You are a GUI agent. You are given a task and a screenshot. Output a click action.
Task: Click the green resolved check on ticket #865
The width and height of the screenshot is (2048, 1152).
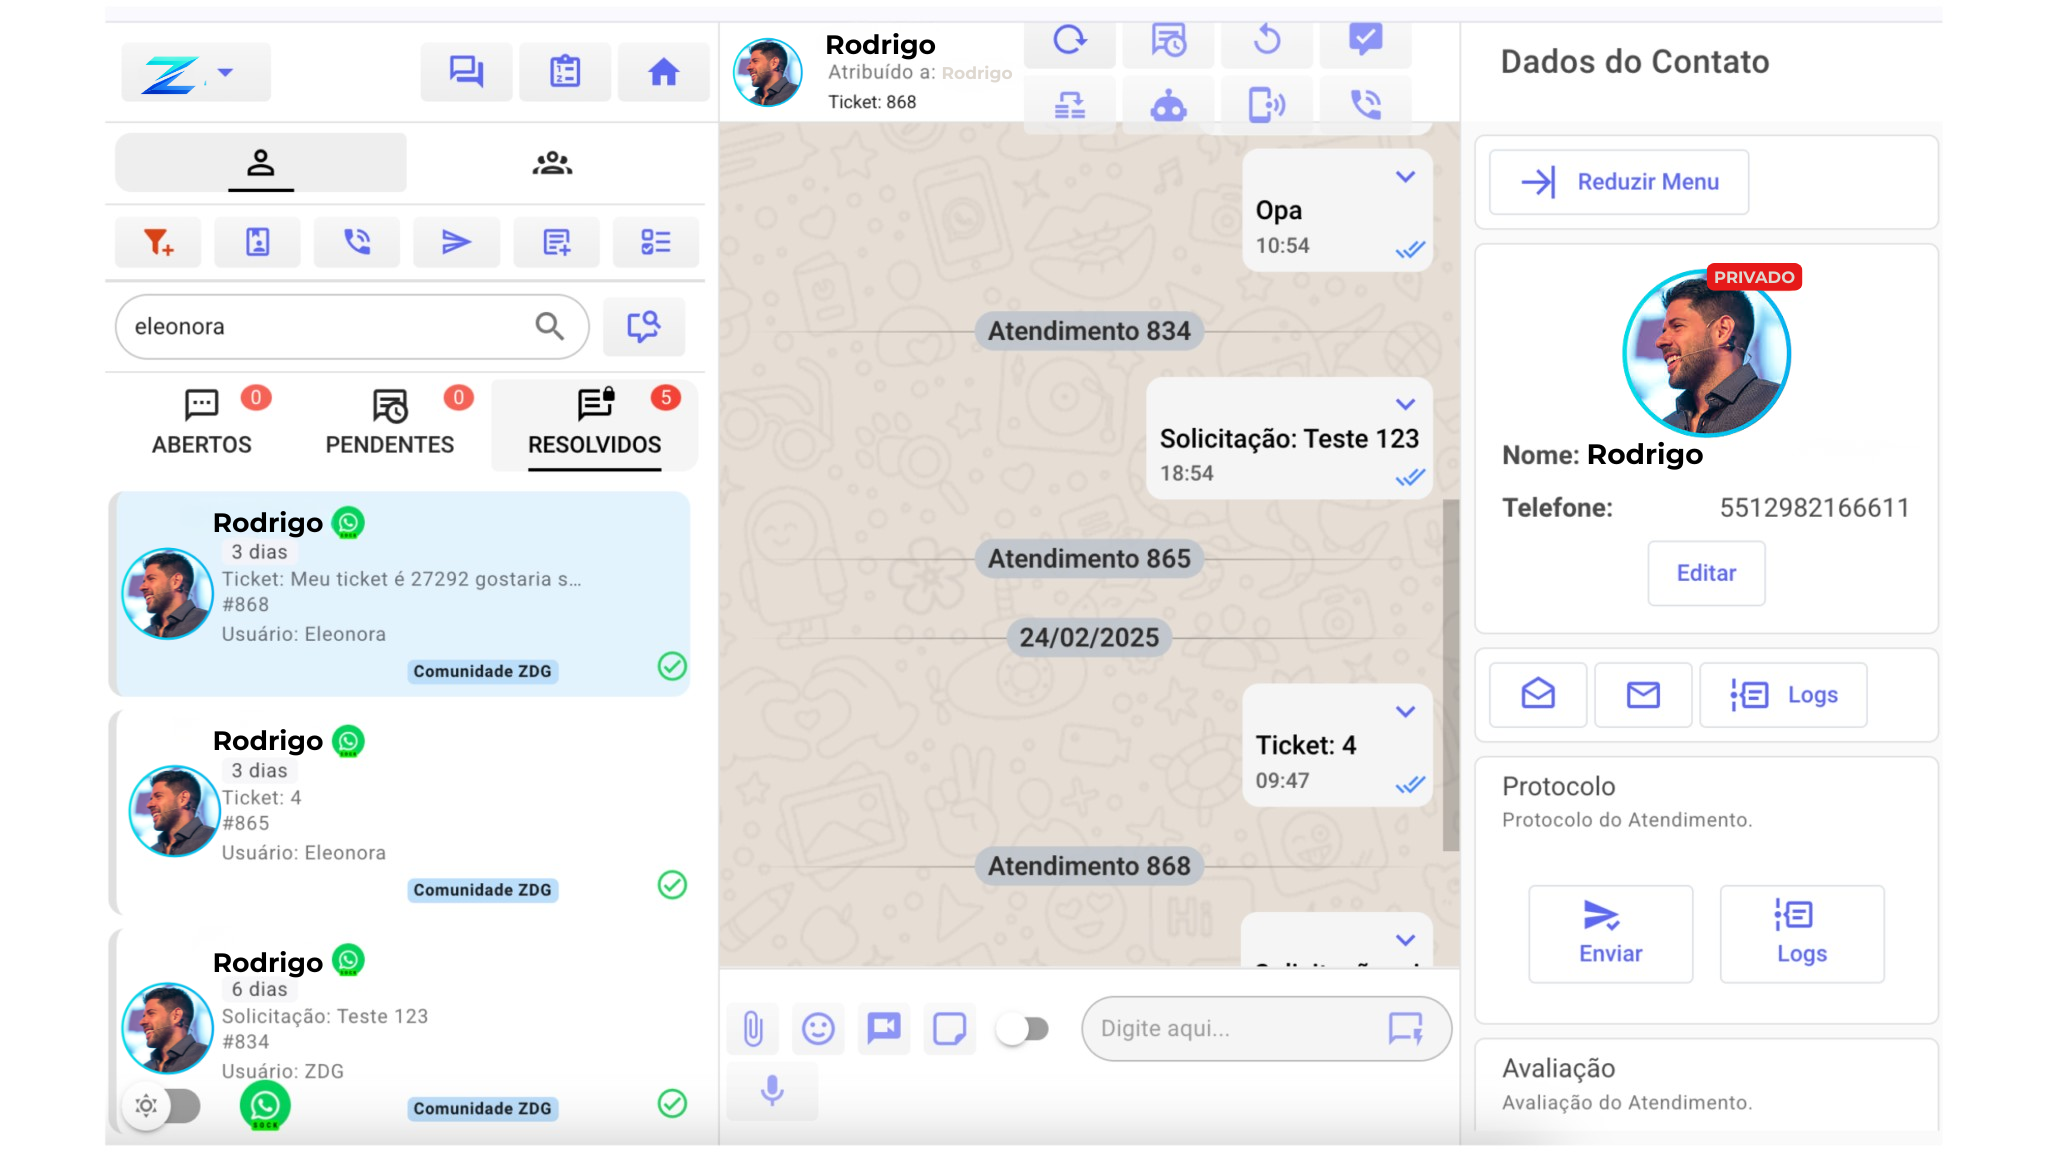coord(672,885)
